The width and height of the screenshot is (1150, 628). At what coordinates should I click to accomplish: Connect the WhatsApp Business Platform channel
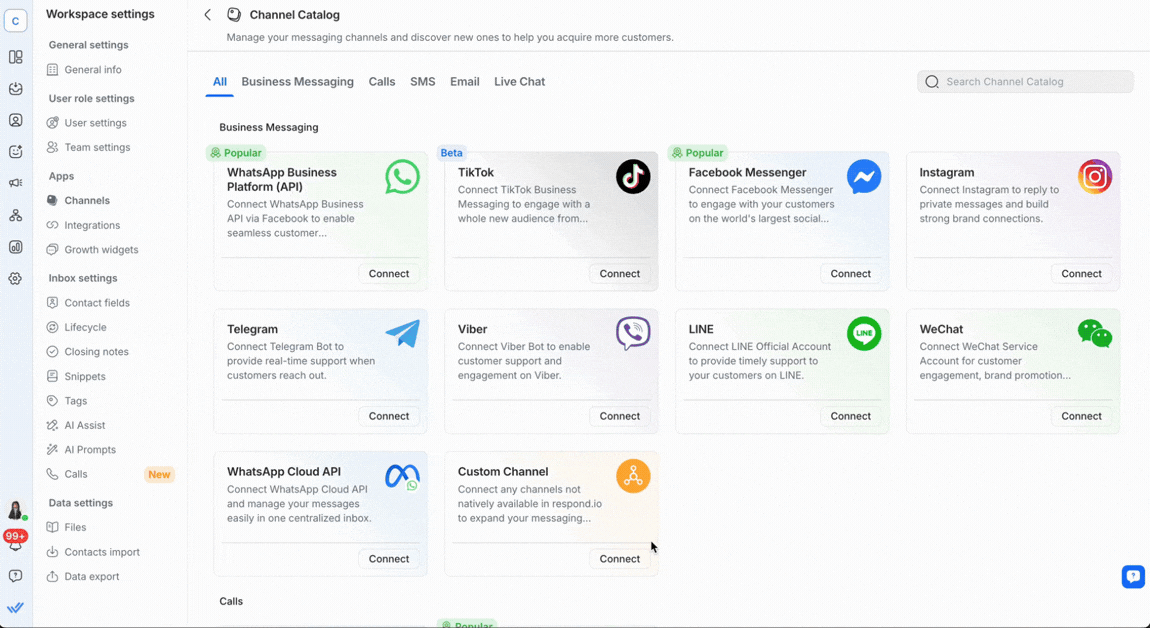coord(389,273)
